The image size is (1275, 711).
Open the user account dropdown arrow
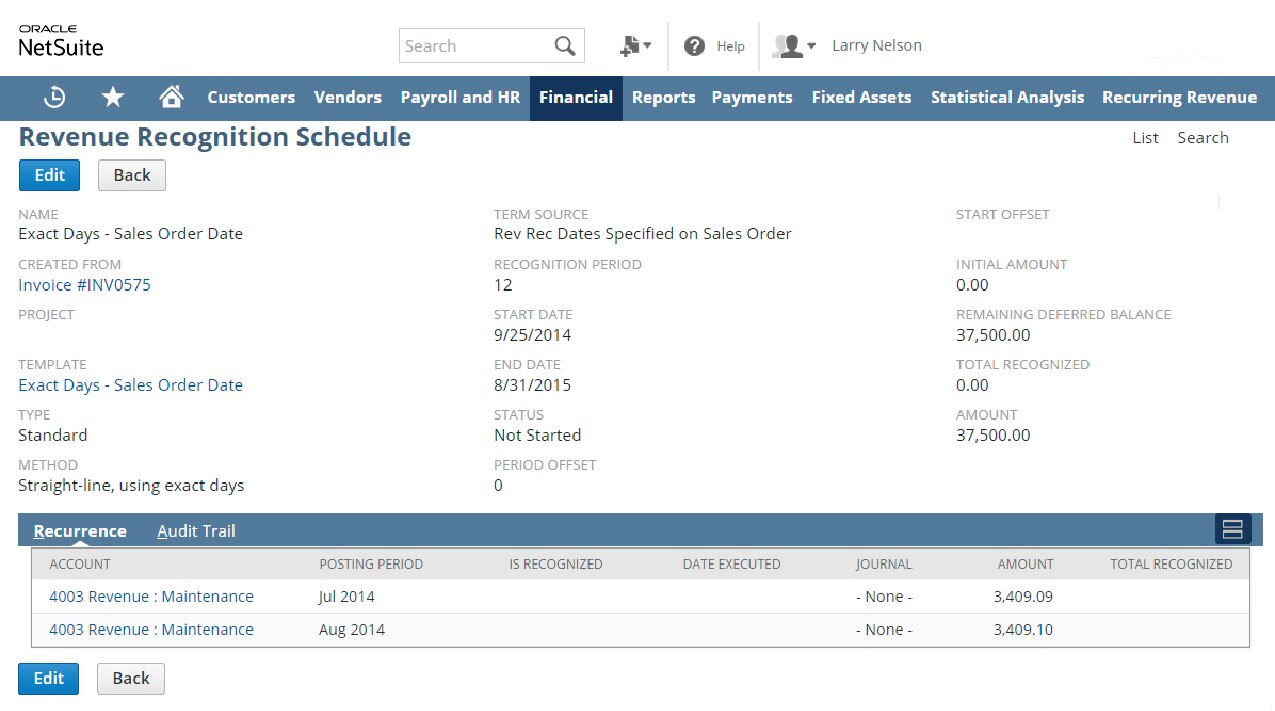[812, 48]
